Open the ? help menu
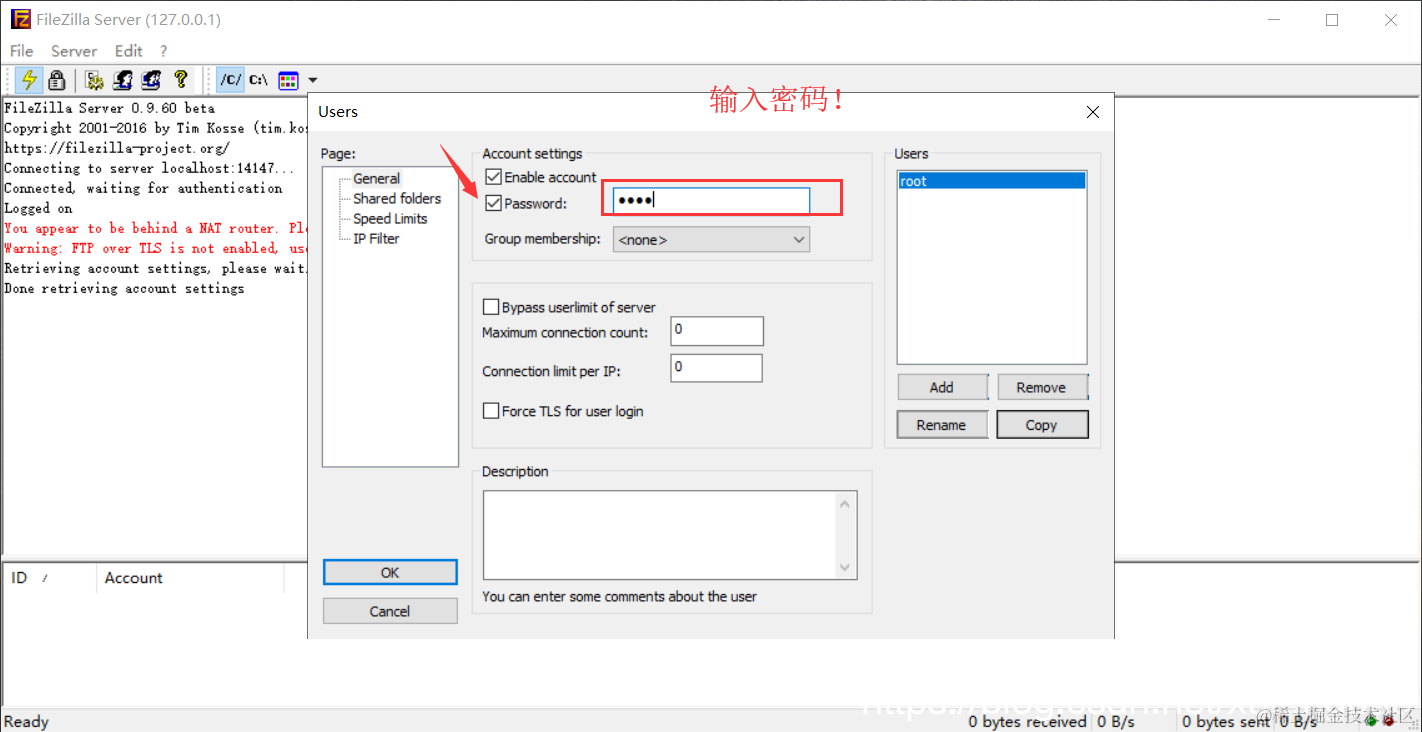1422x732 pixels. pos(164,51)
